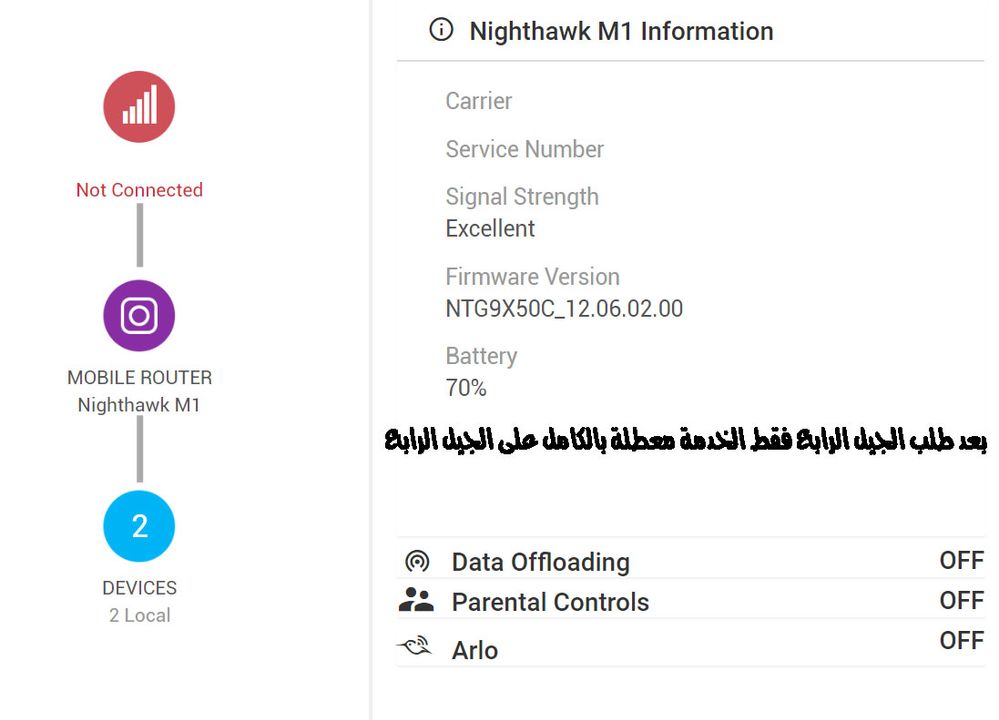Viewport: 999px width, 720px height.
Task: Click the MOBILE ROUTER label
Action: coord(139,378)
